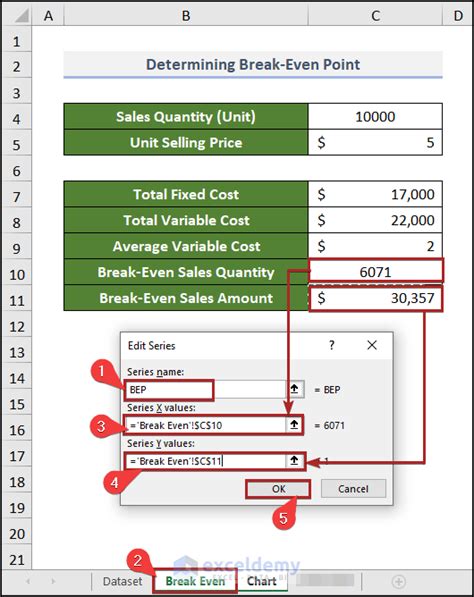Image resolution: width=474 pixels, height=597 pixels.
Task: Select column A header
Action: (x=48, y=16)
